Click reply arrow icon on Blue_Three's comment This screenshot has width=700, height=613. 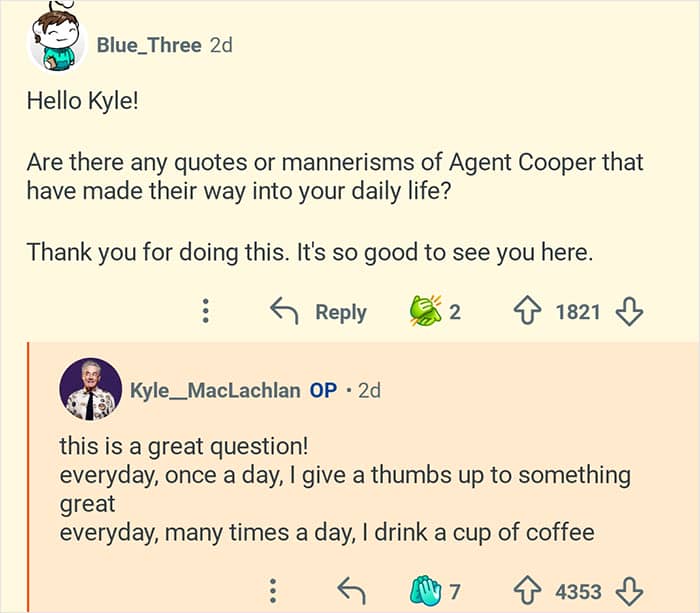point(285,312)
